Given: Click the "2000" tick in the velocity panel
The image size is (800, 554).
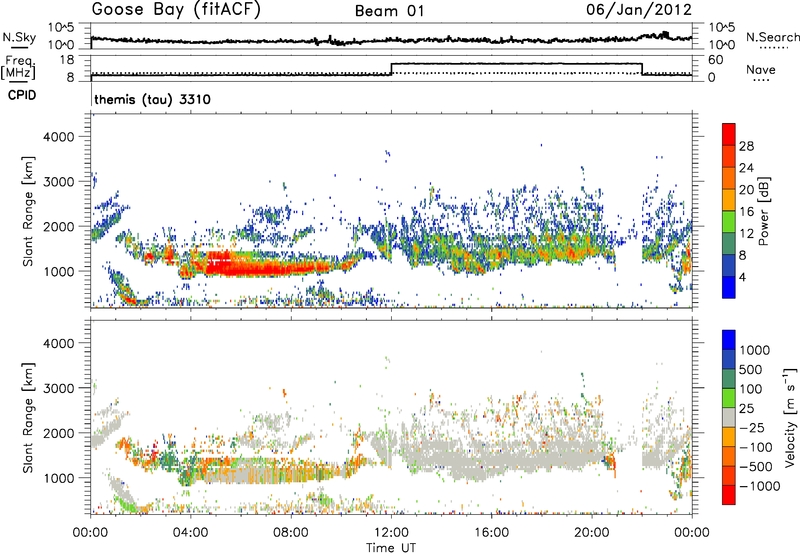Looking at the screenshot, I should click(x=58, y=433).
